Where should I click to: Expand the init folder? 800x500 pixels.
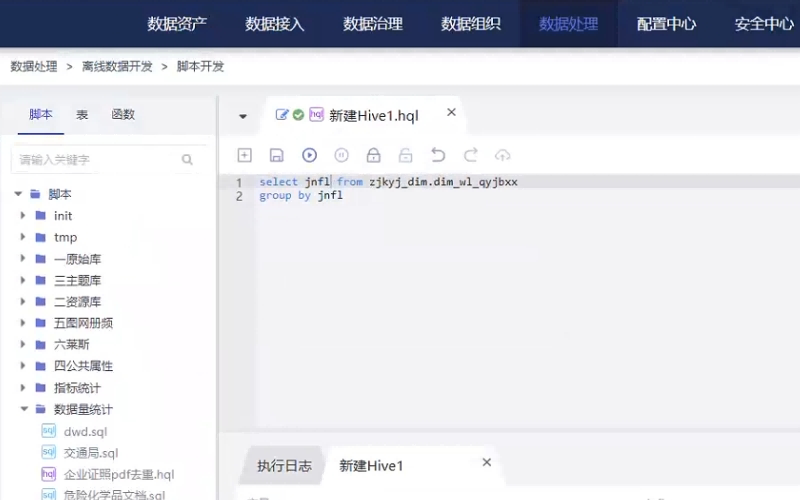pyautogui.click(x=23, y=216)
